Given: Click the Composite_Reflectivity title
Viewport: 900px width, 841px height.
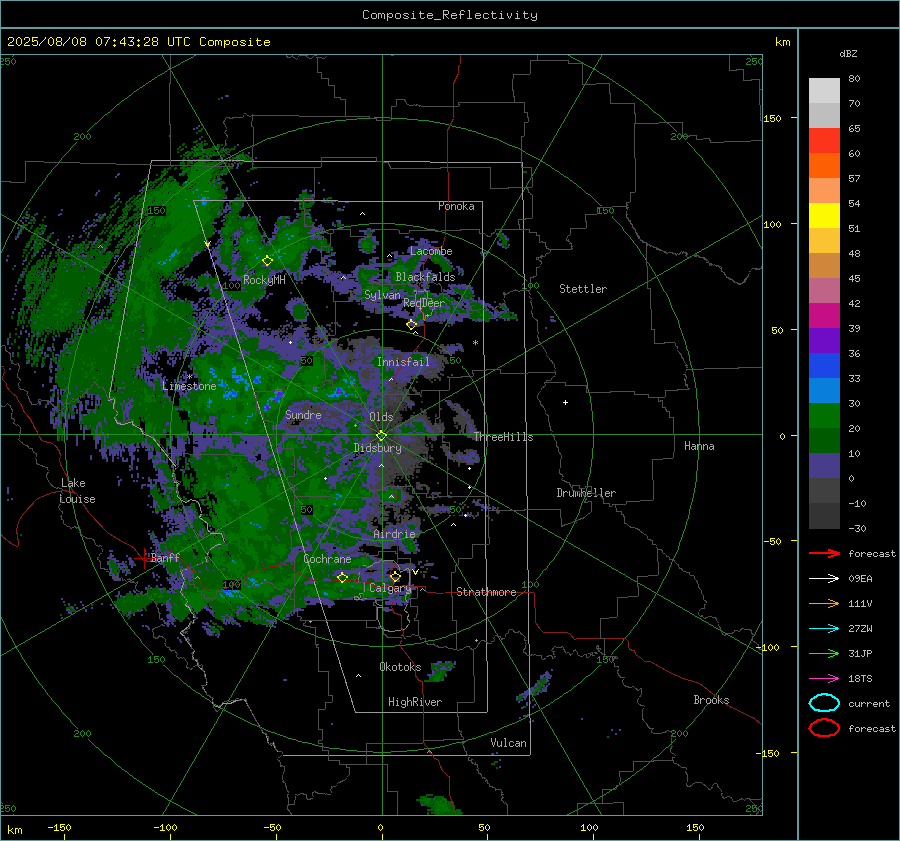Looking at the screenshot, I should tap(450, 15).
